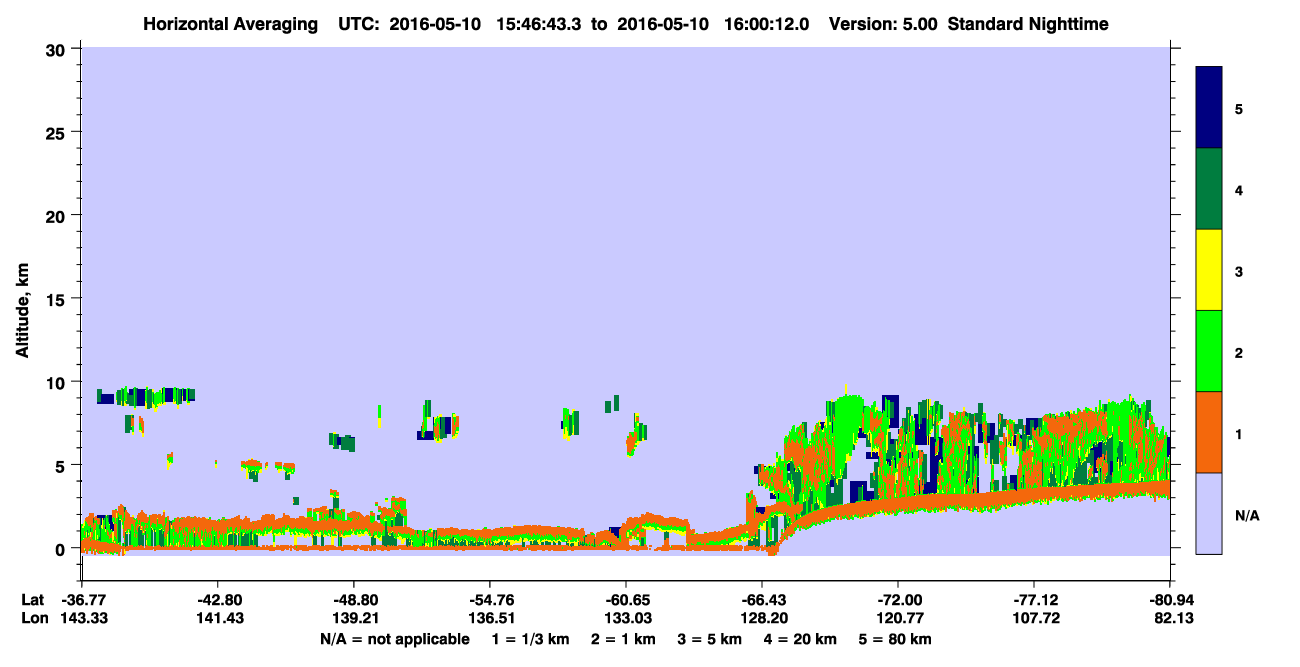The width and height of the screenshot is (1300, 667).
Task: Click longitude value 133.03
Action: pyautogui.click(x=626, y=618)
